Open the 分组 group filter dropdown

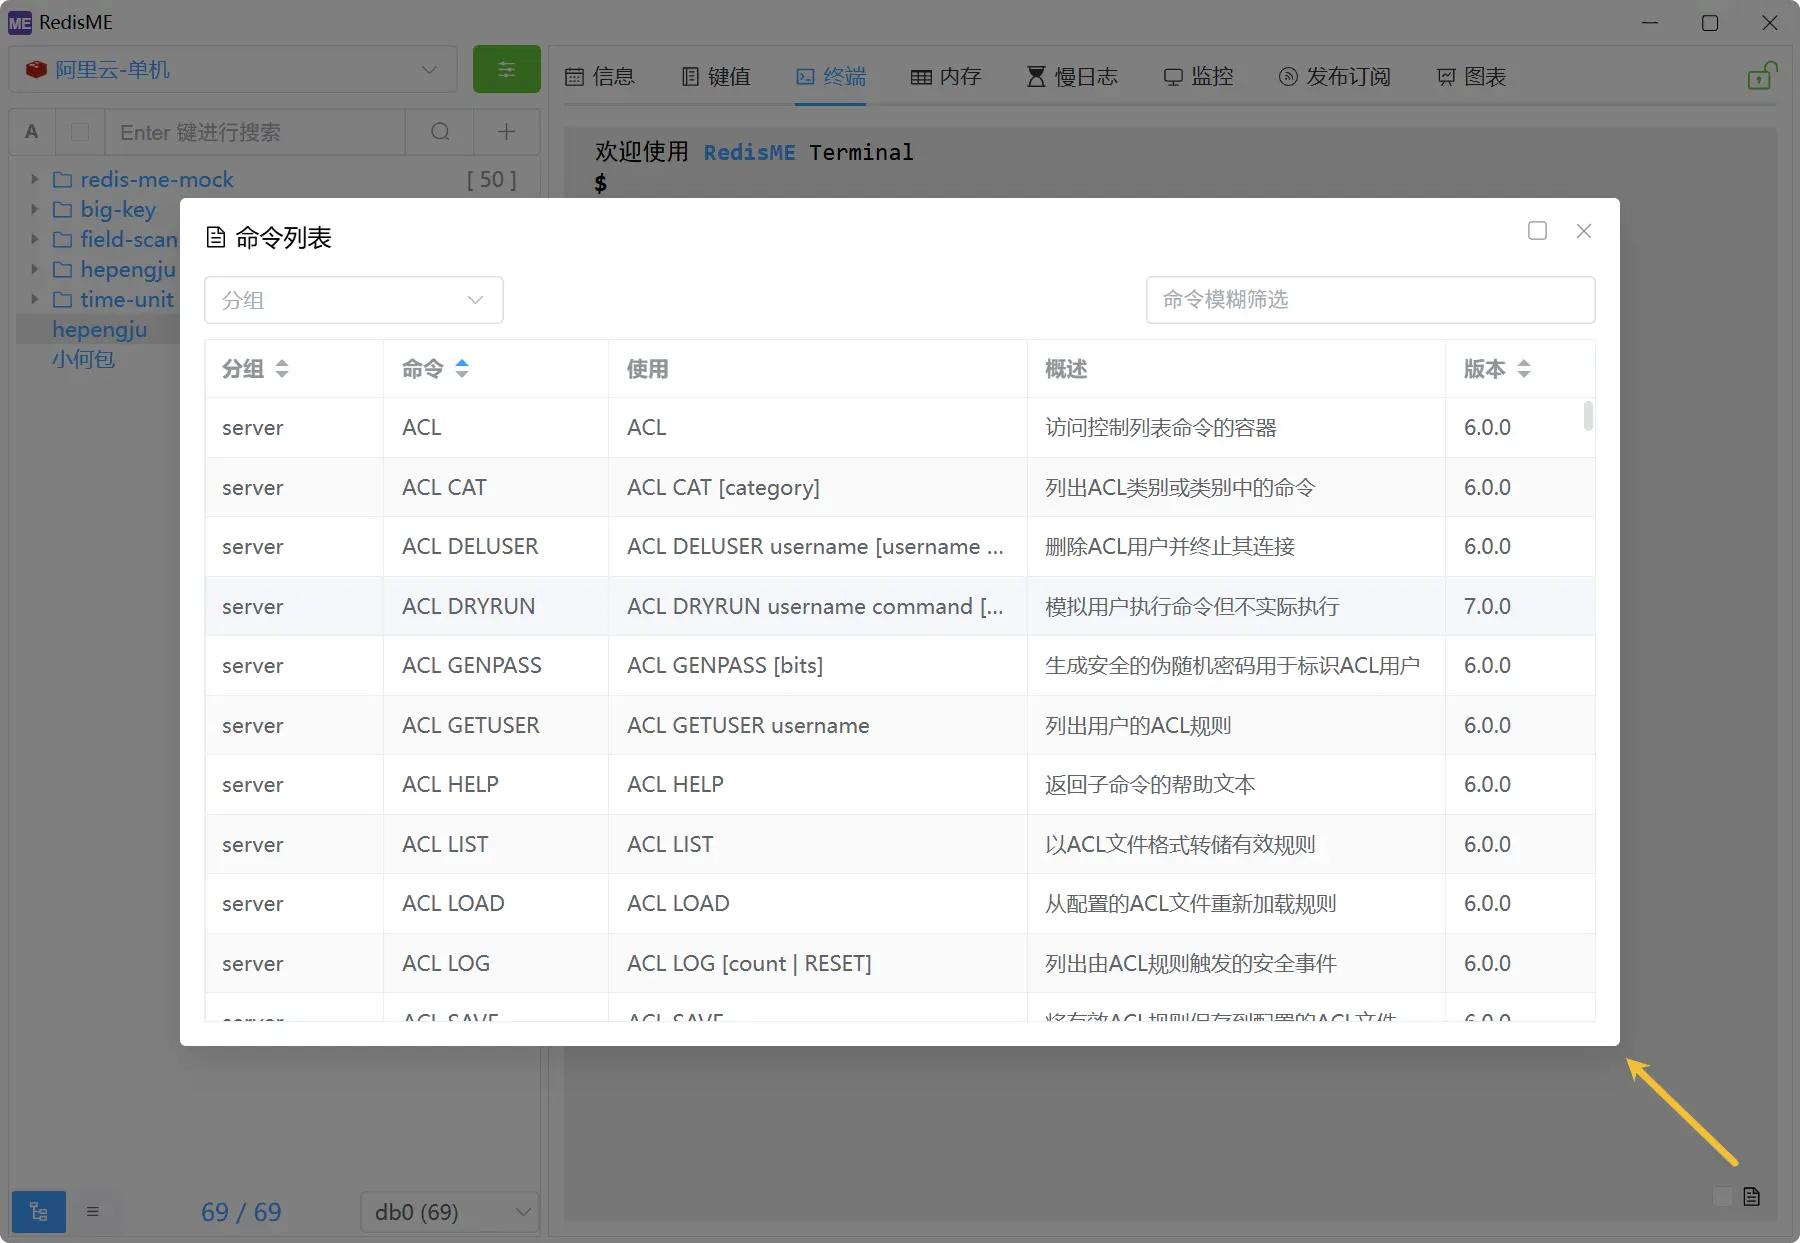(x=354, y=300)
